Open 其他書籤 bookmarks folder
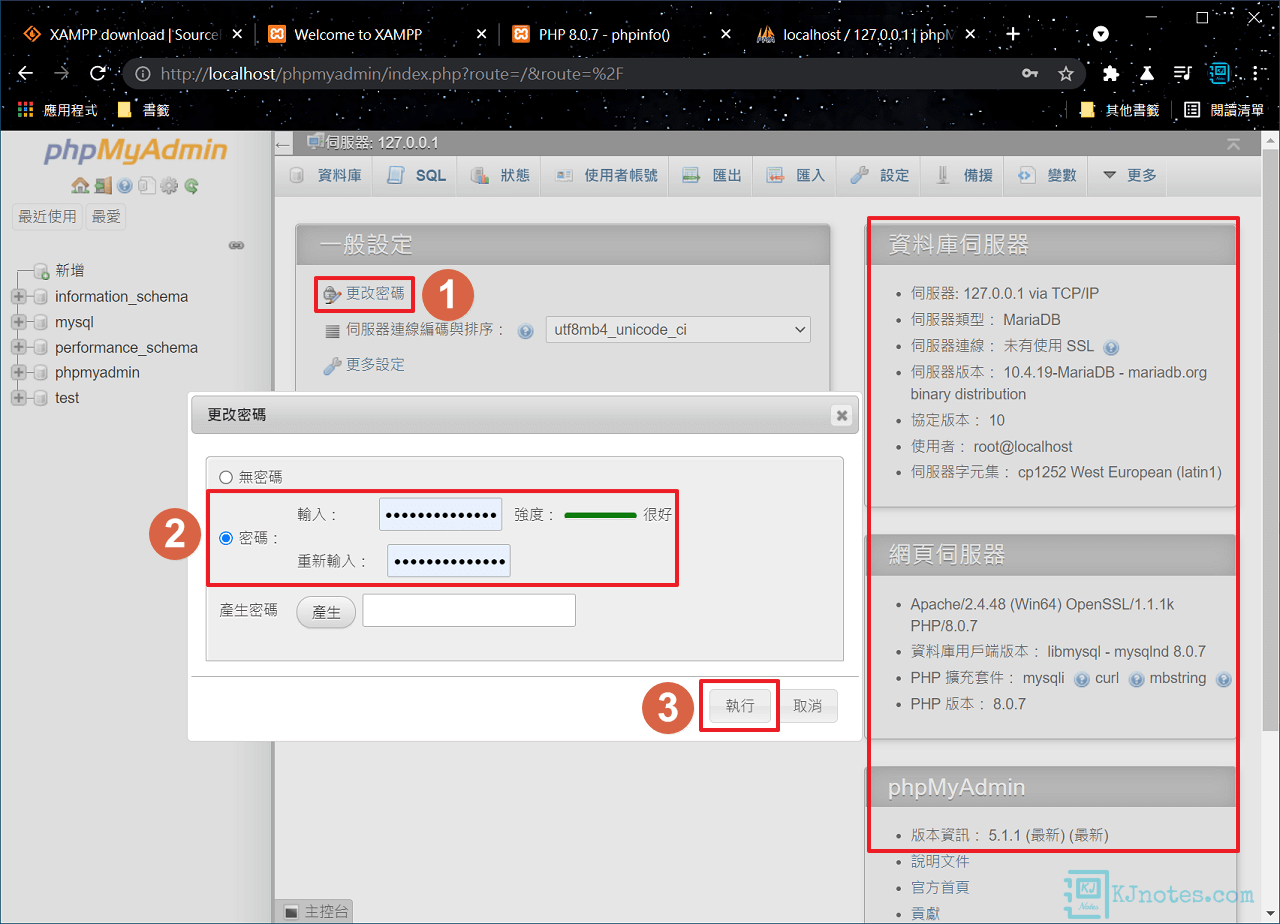 [x=1120, y=110]
